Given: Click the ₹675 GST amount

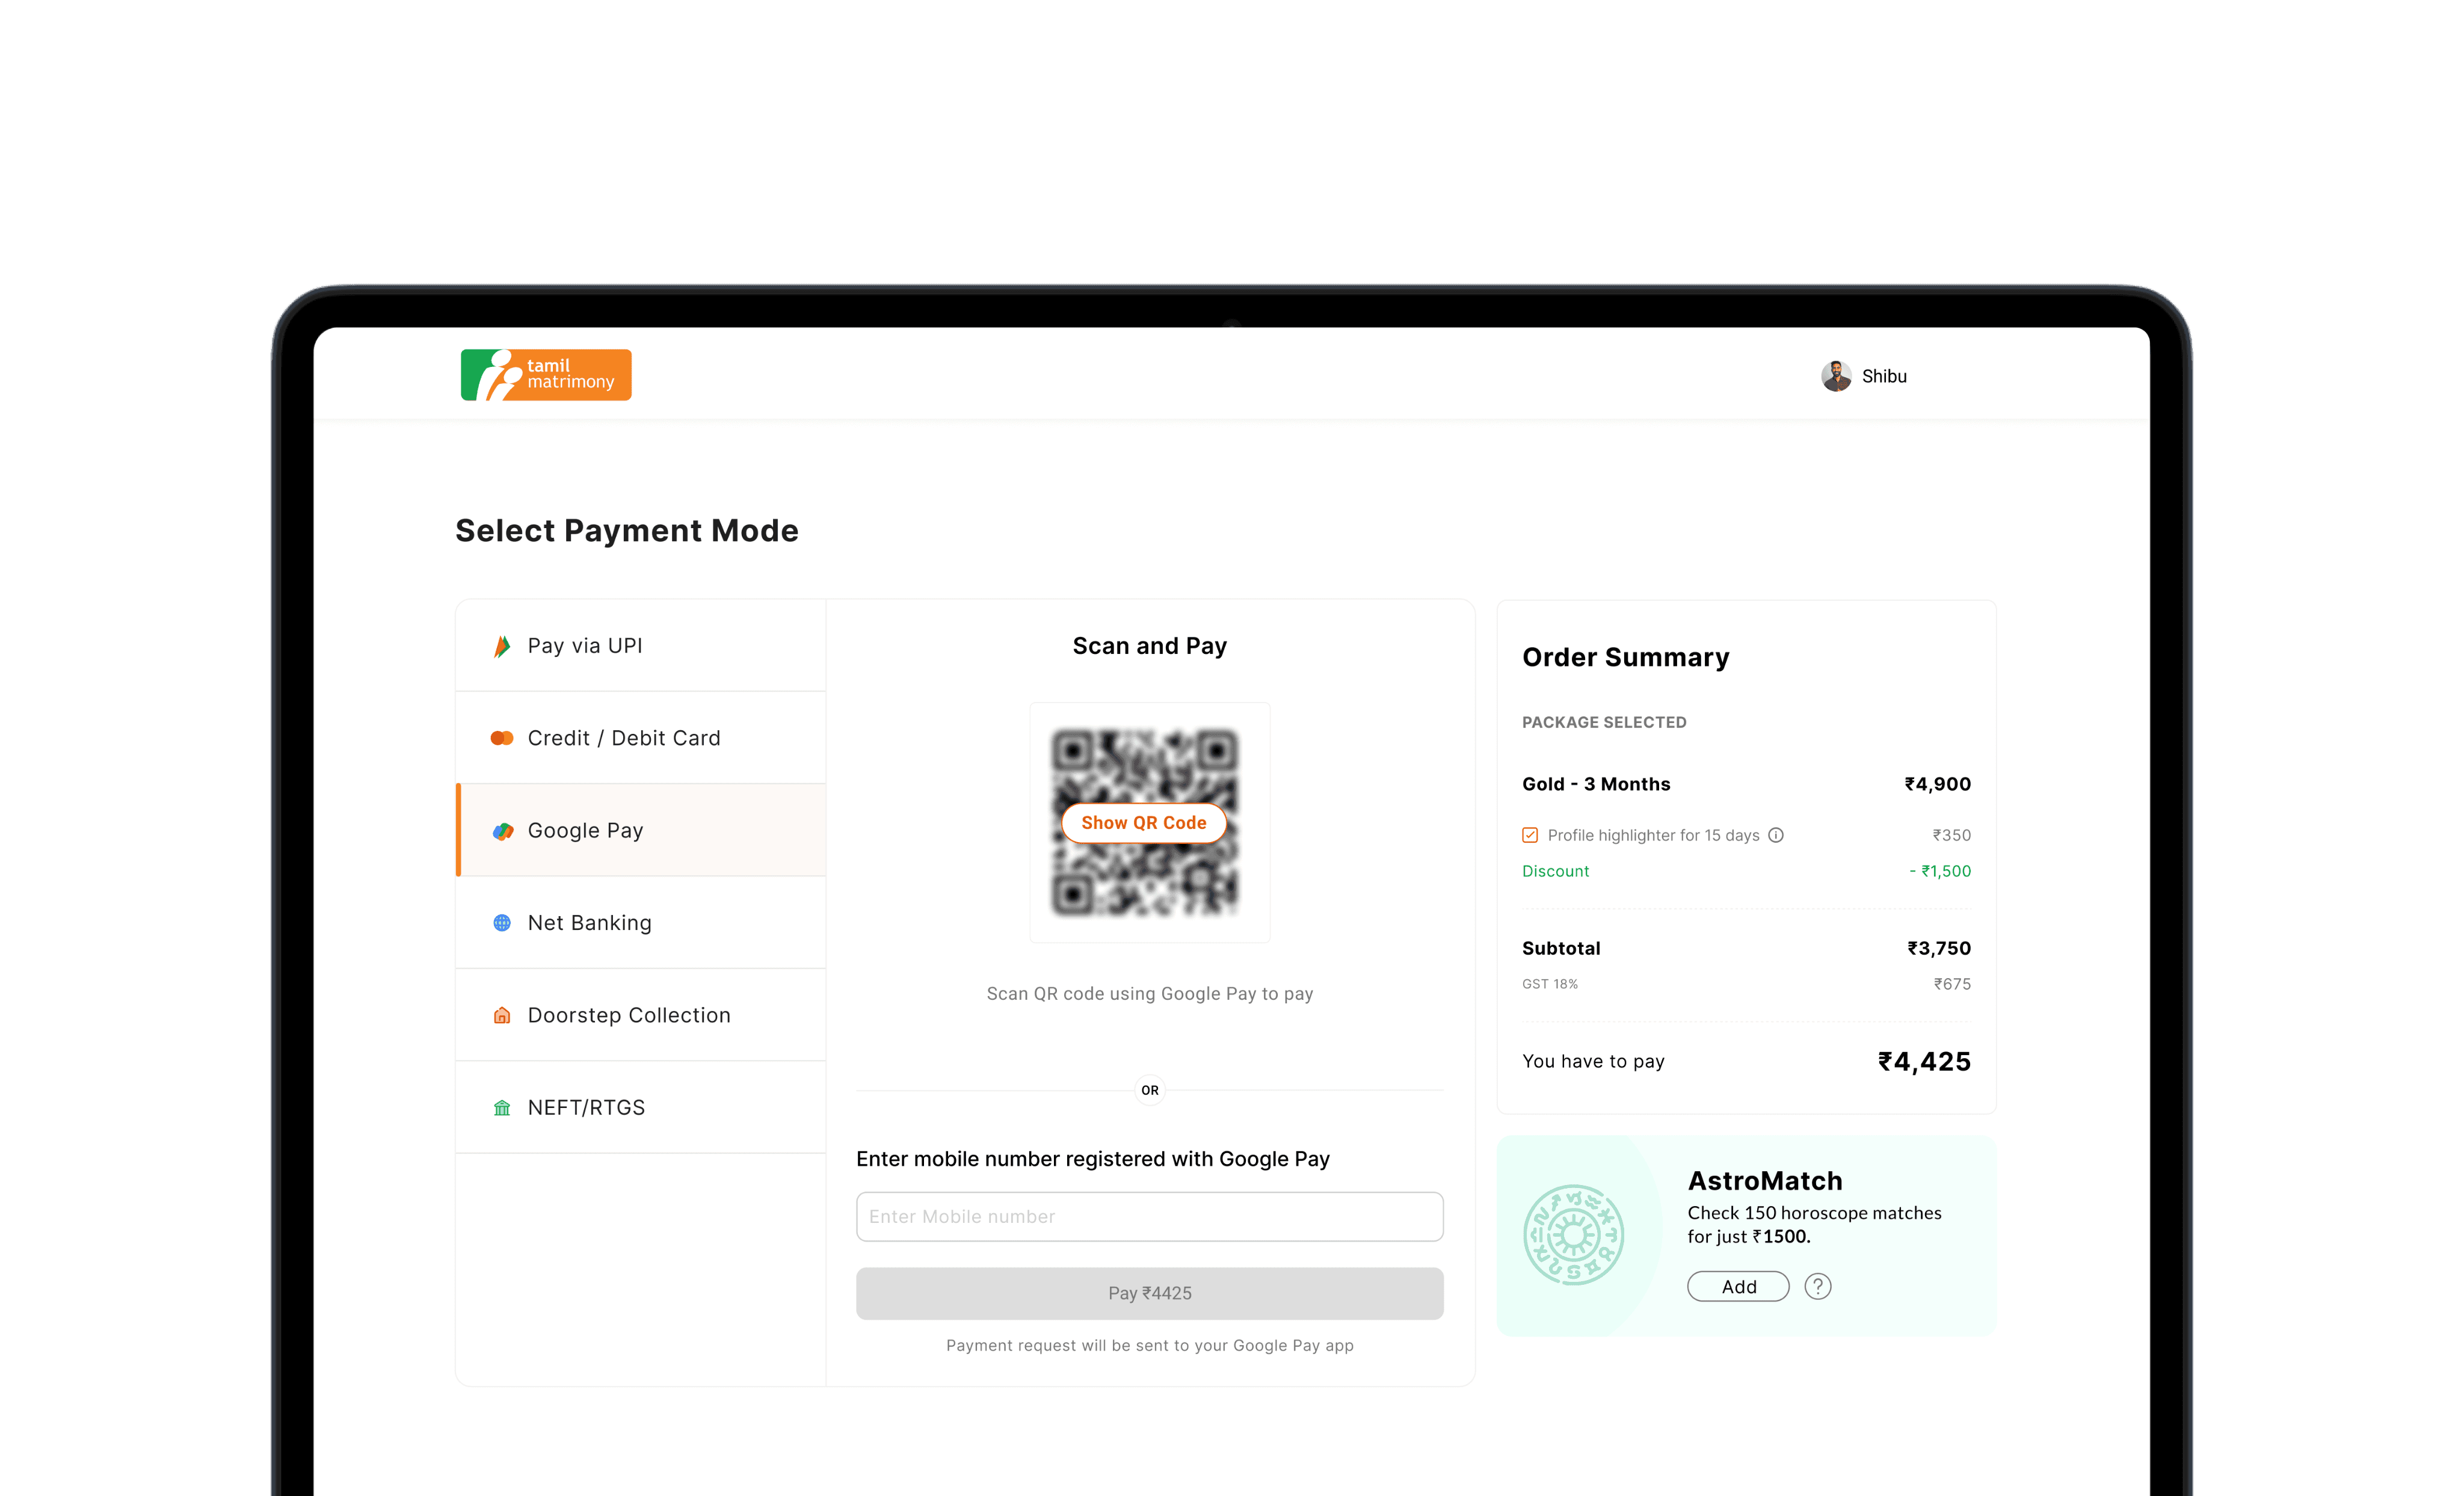Looking at the screenshot, I should 1952,984.
